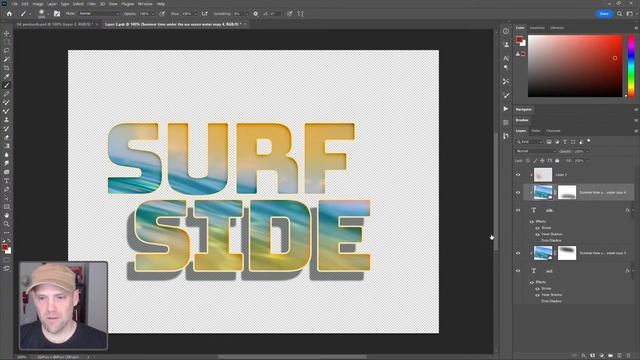Select the Brush tool in the toolbar
The height and width of the screenshot is (360, 640).
7,85
